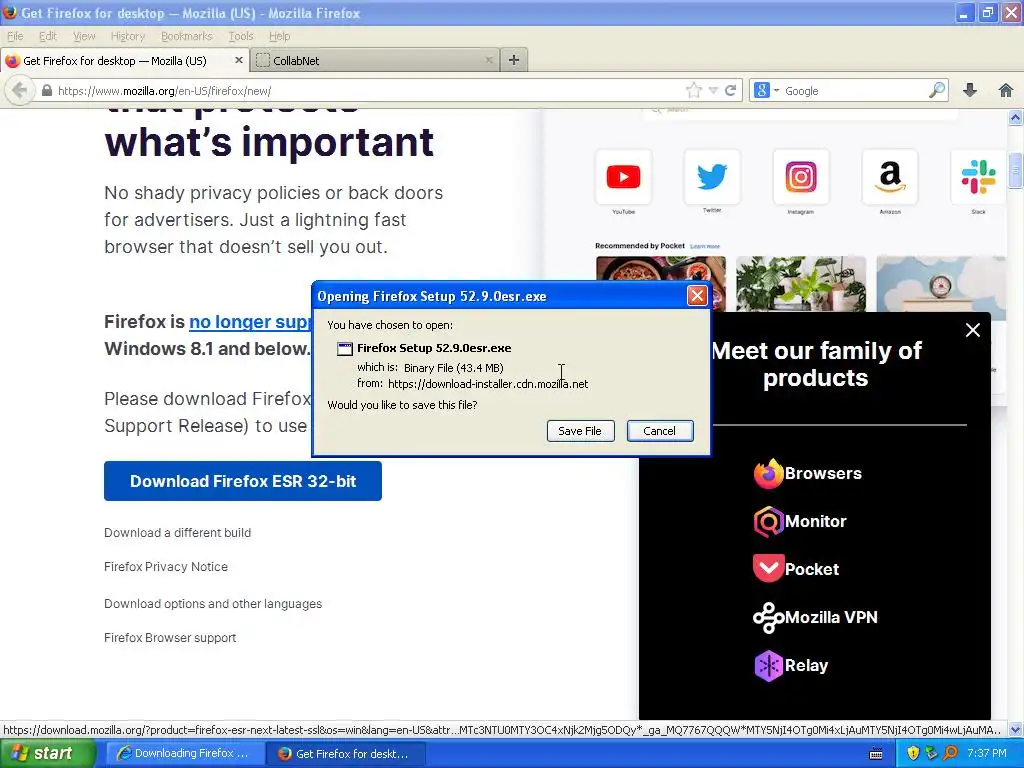The width and height of the screenshot is (1024, 768).
Task: Click Learn more next to Pocket
Action: pyautogui.click(x=705, y=246)
